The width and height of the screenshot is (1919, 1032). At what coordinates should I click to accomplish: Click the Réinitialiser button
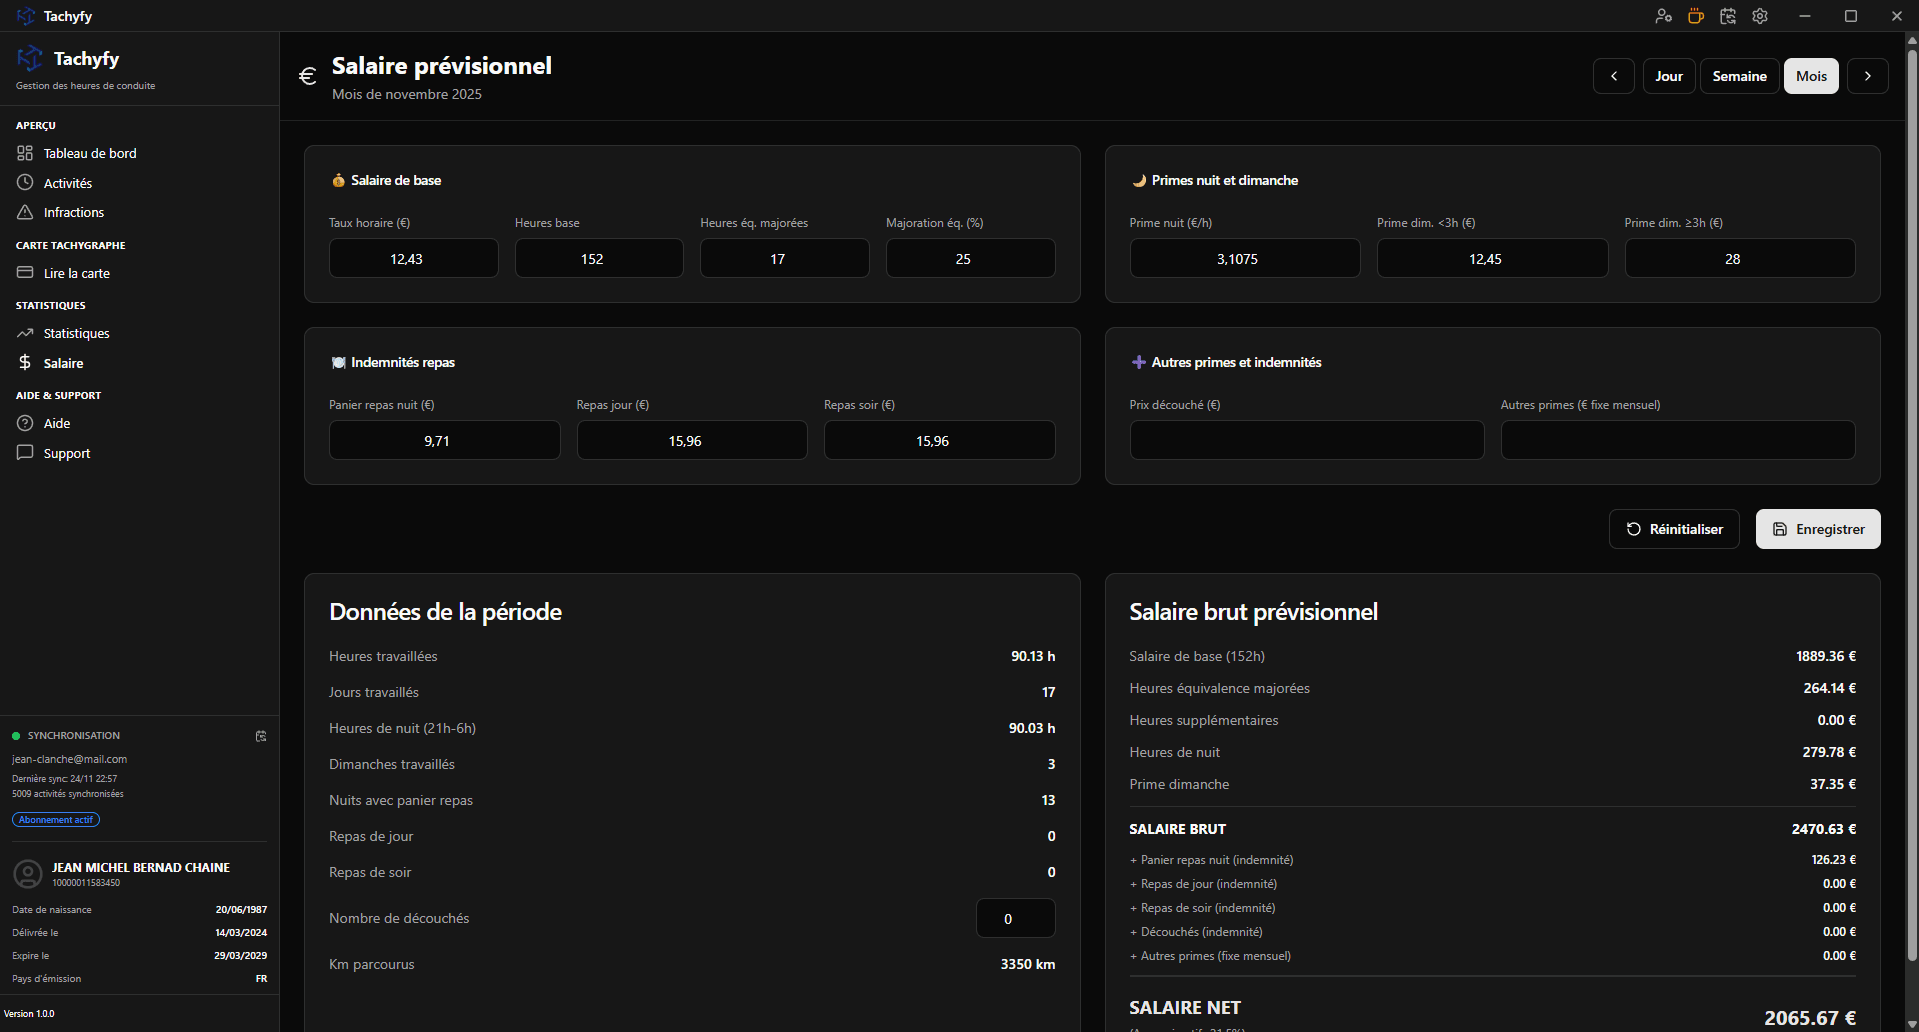pyautogui.click(x=1673, y=528)
